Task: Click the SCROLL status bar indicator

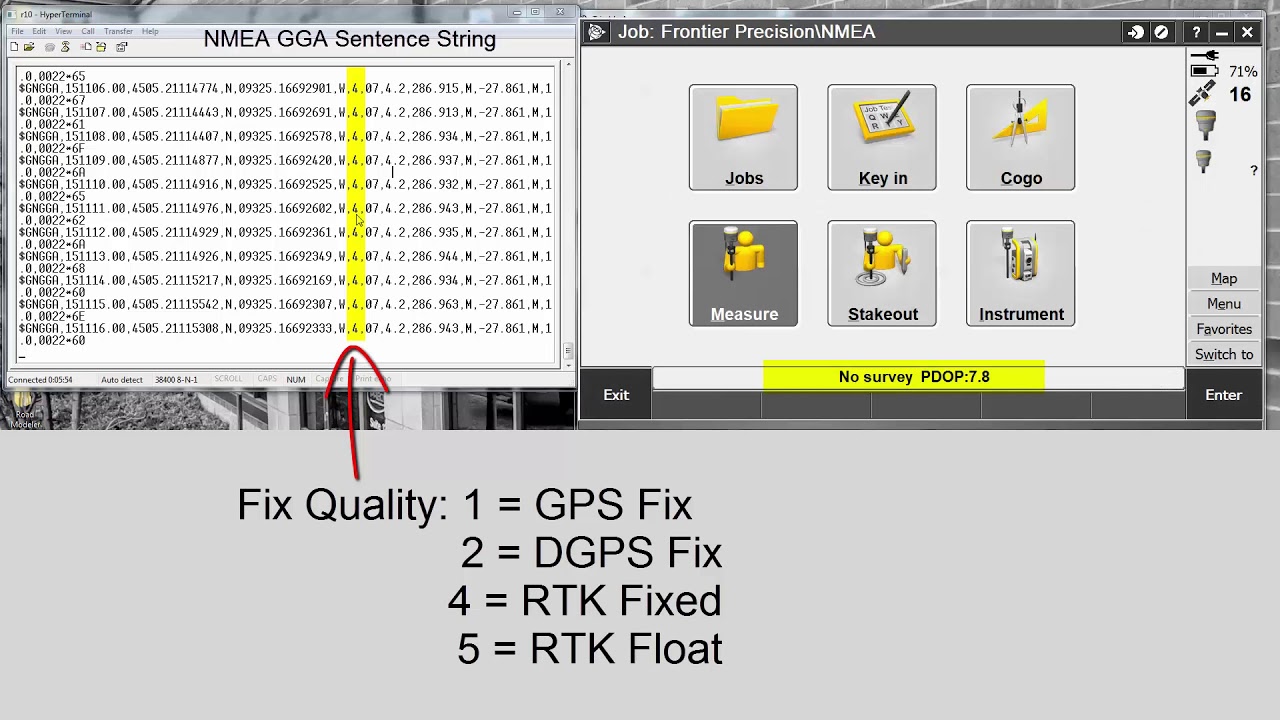Action: [x=228, y=379]
